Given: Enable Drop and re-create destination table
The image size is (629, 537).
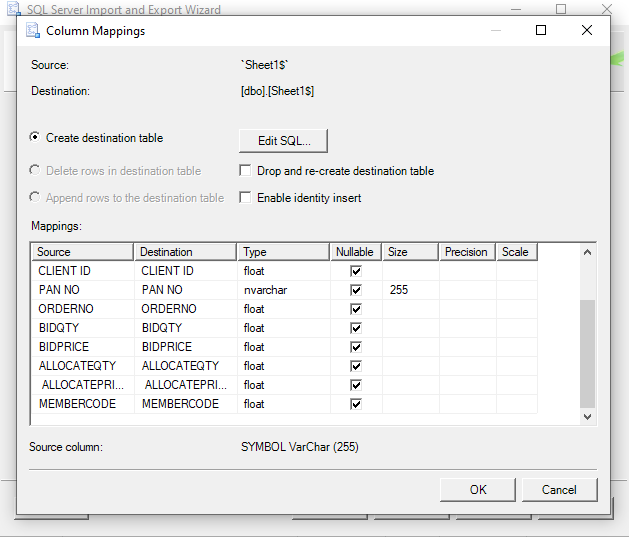Looking at the screenshot, I should point(245,171).
